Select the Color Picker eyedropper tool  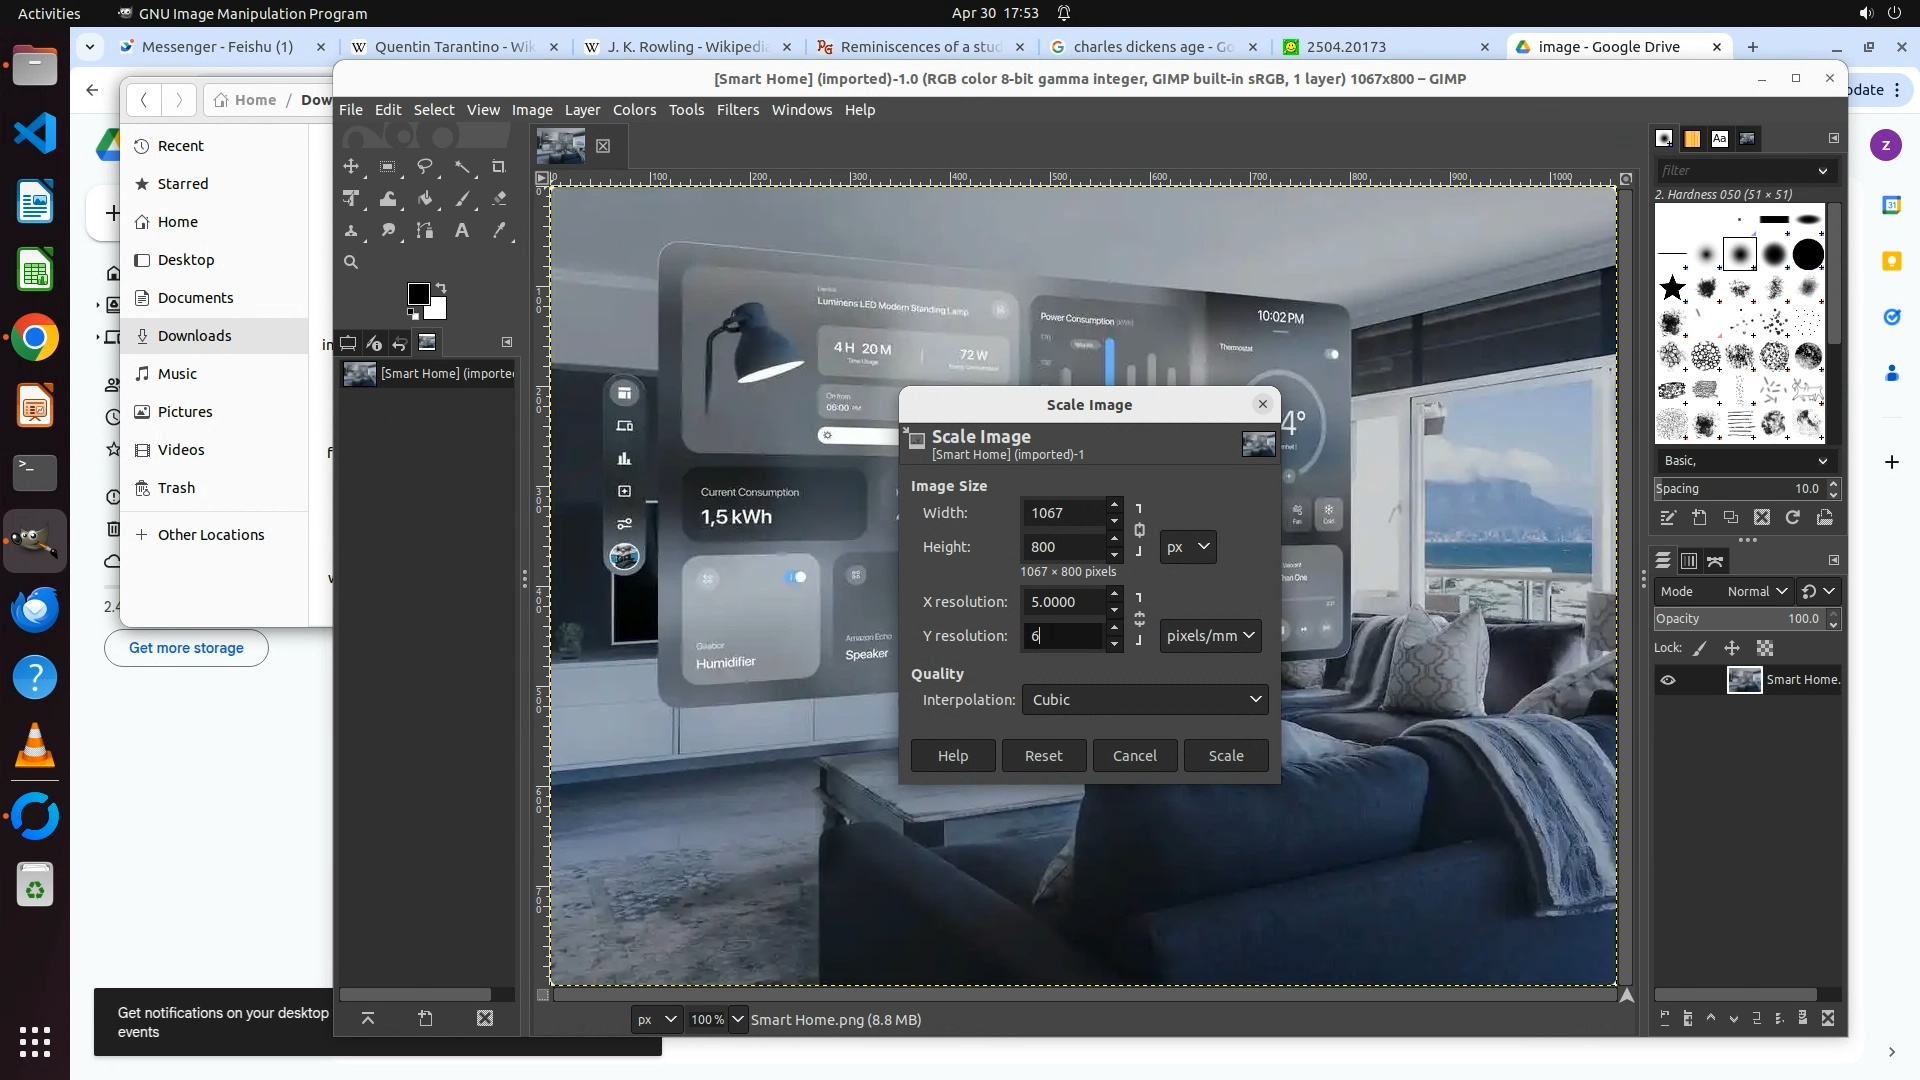click(499, 231)
